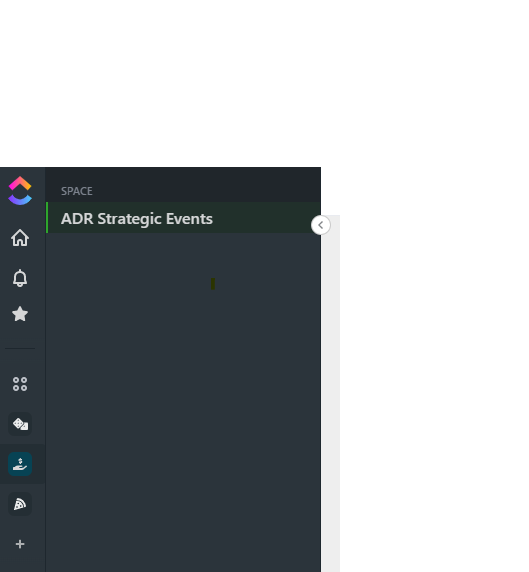The height and width of the screenshot is (572, 529).
Task: Click the dark header strip above SPACE label
Action: tap(183, 175)
